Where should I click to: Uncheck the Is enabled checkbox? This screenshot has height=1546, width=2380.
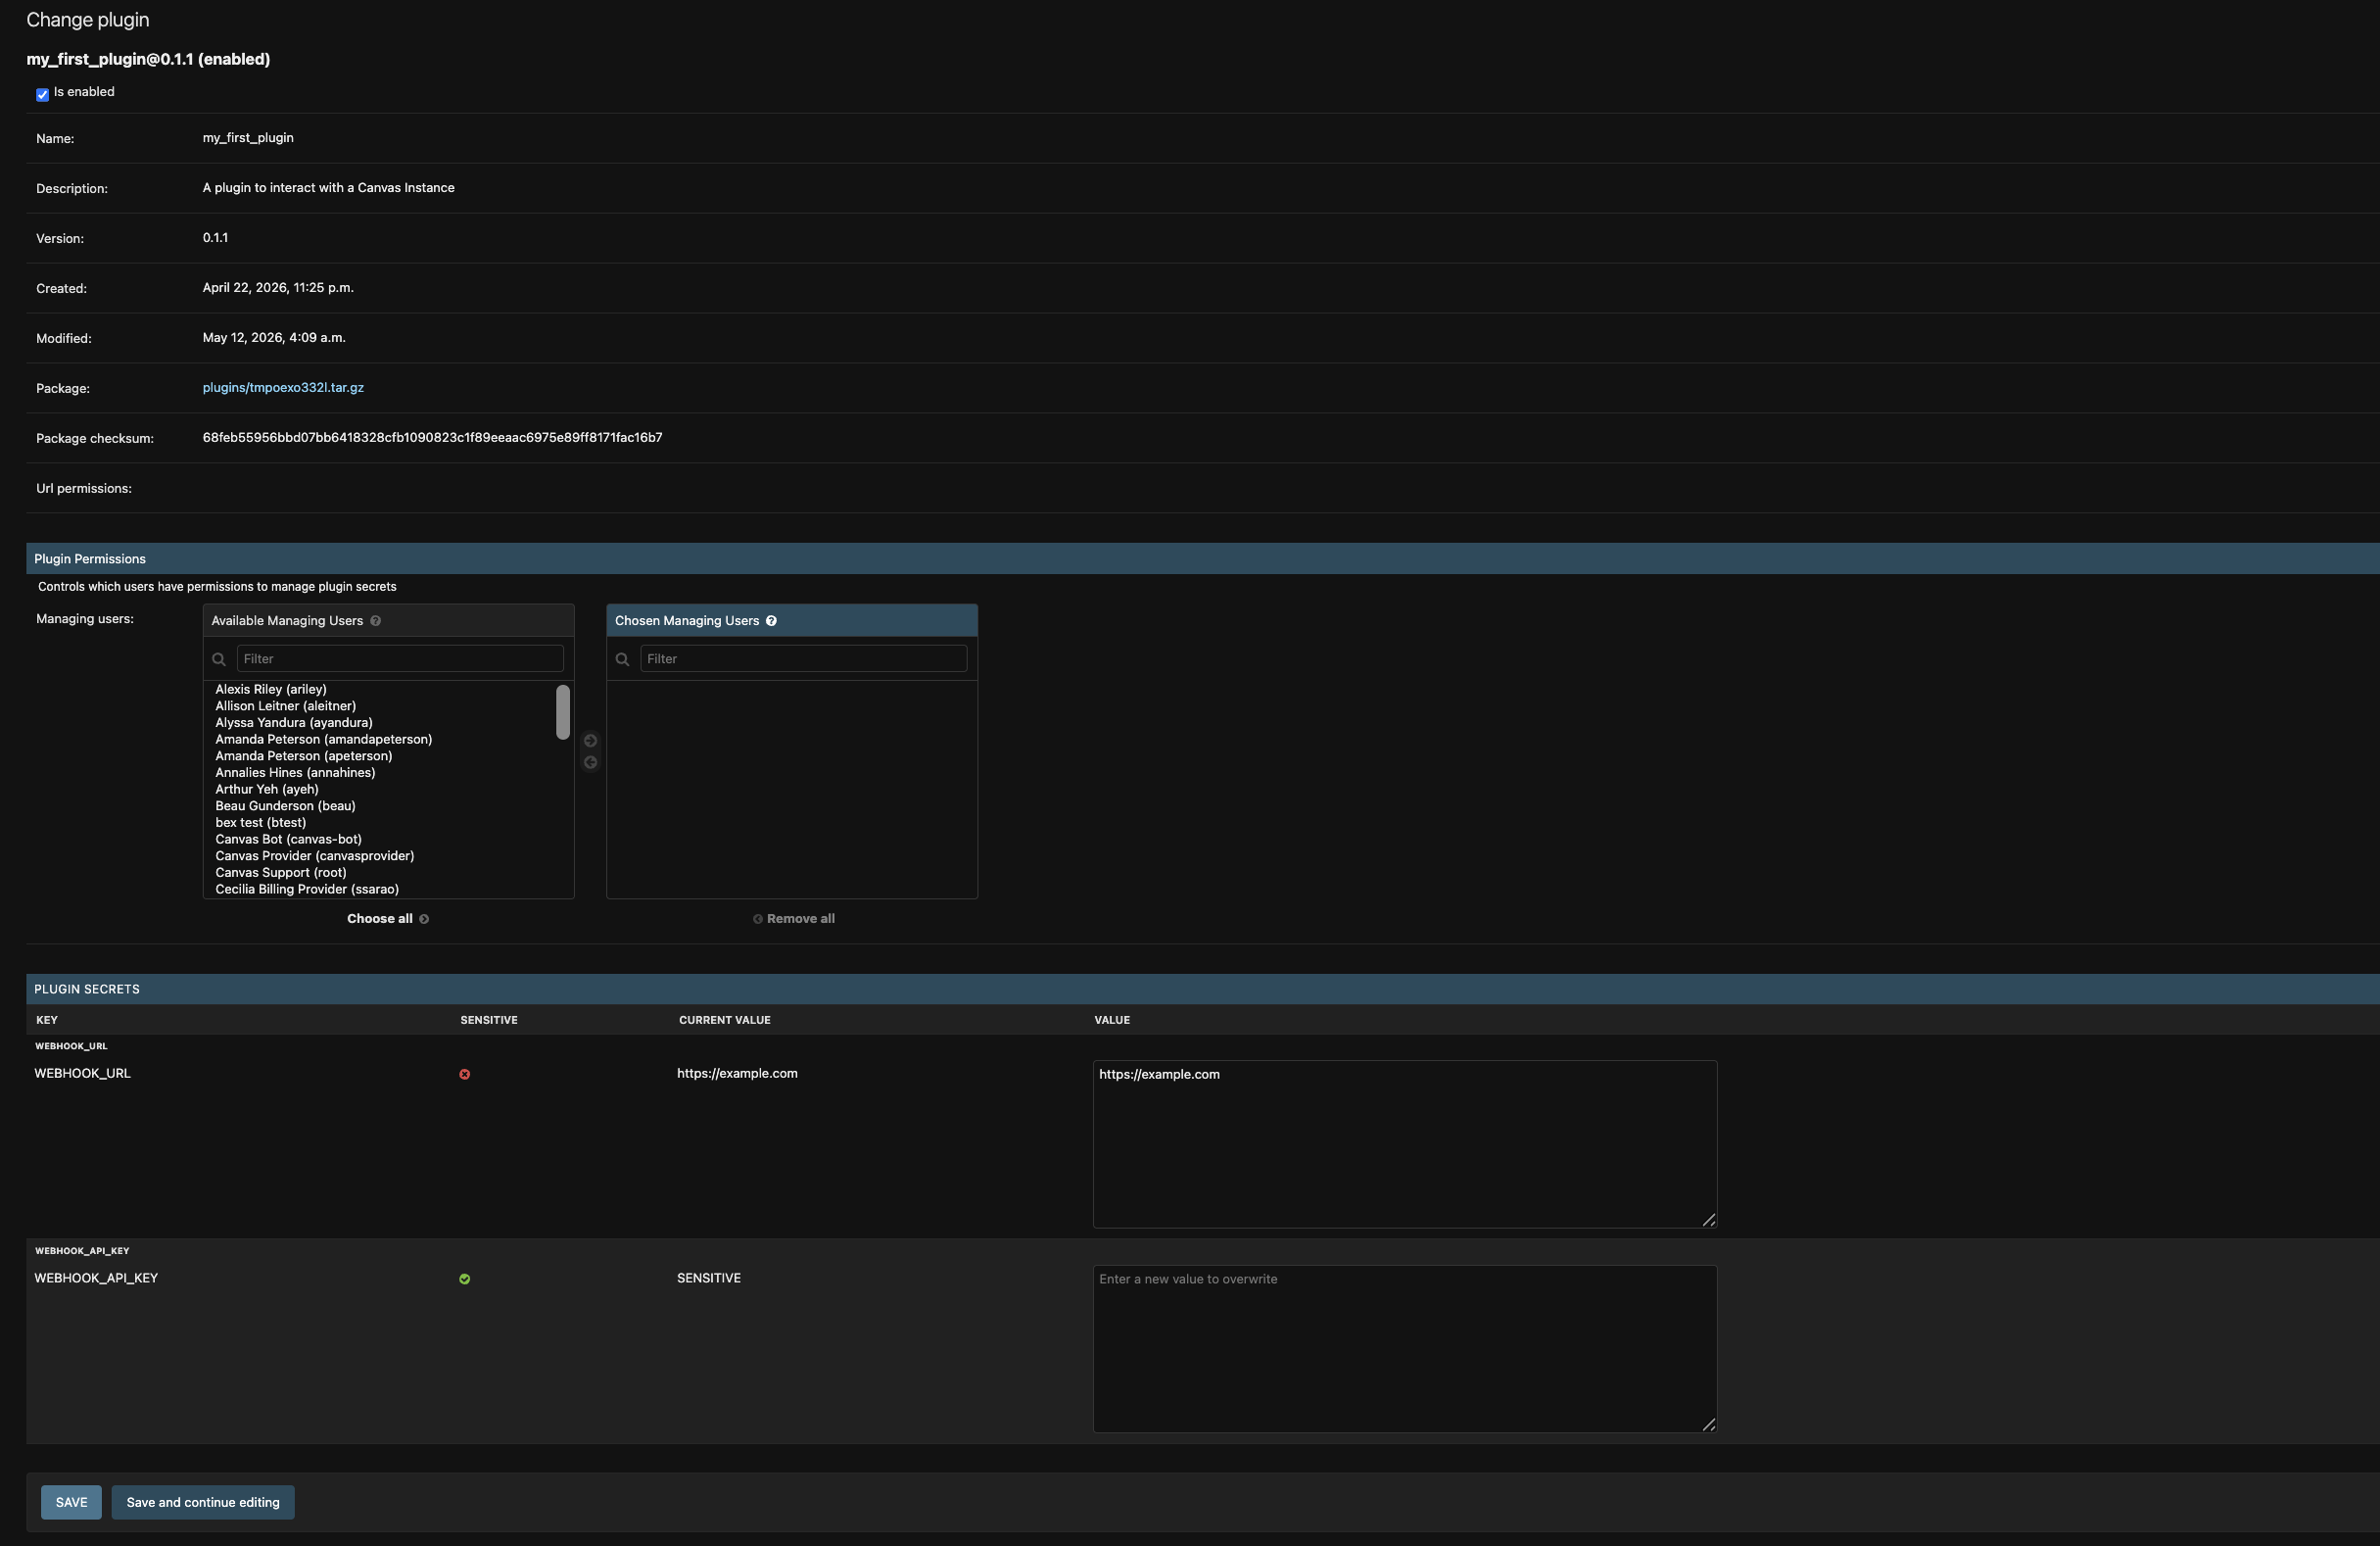[x=42, y=94]
